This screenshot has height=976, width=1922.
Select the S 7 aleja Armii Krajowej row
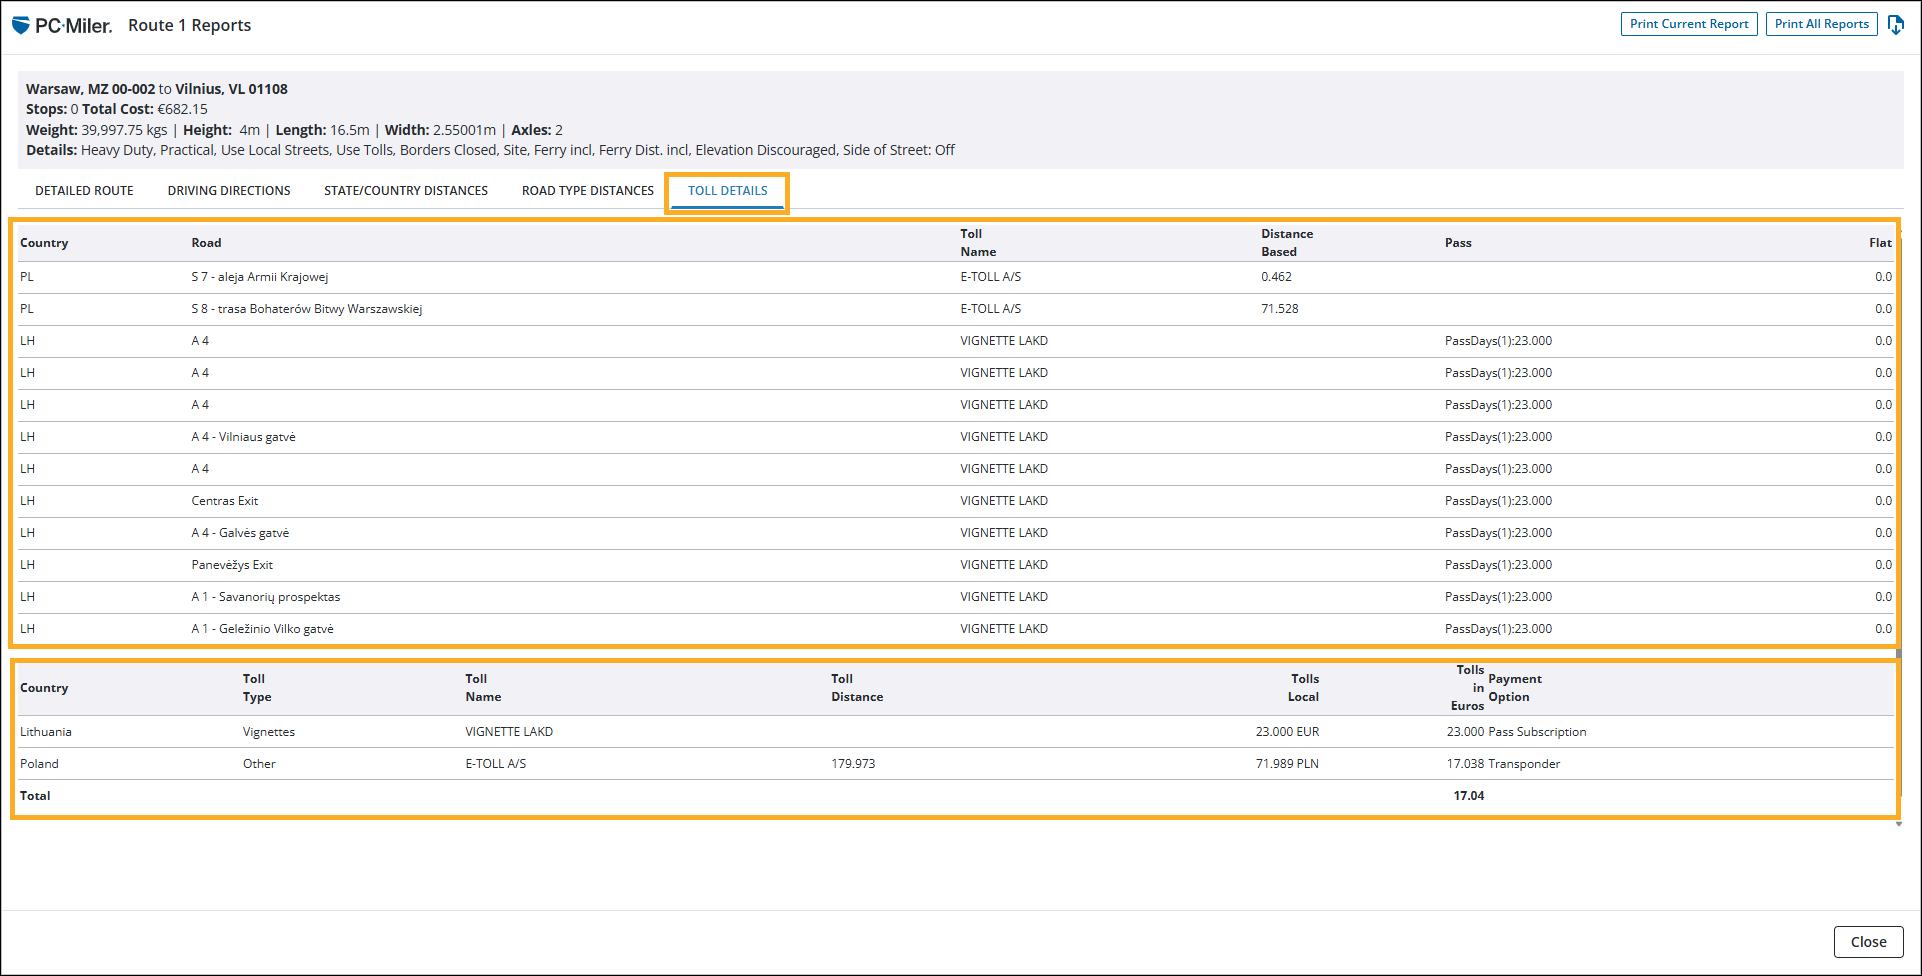(x=260, y=277)
